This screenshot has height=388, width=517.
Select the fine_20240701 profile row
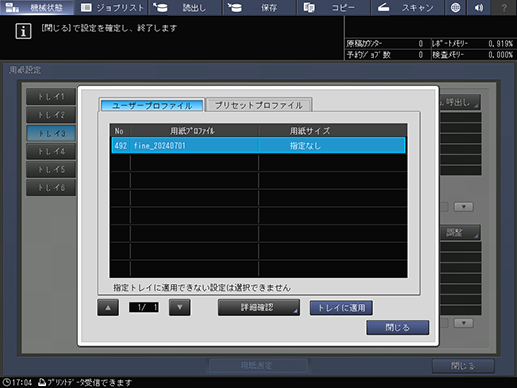click(x=258, y=146)
